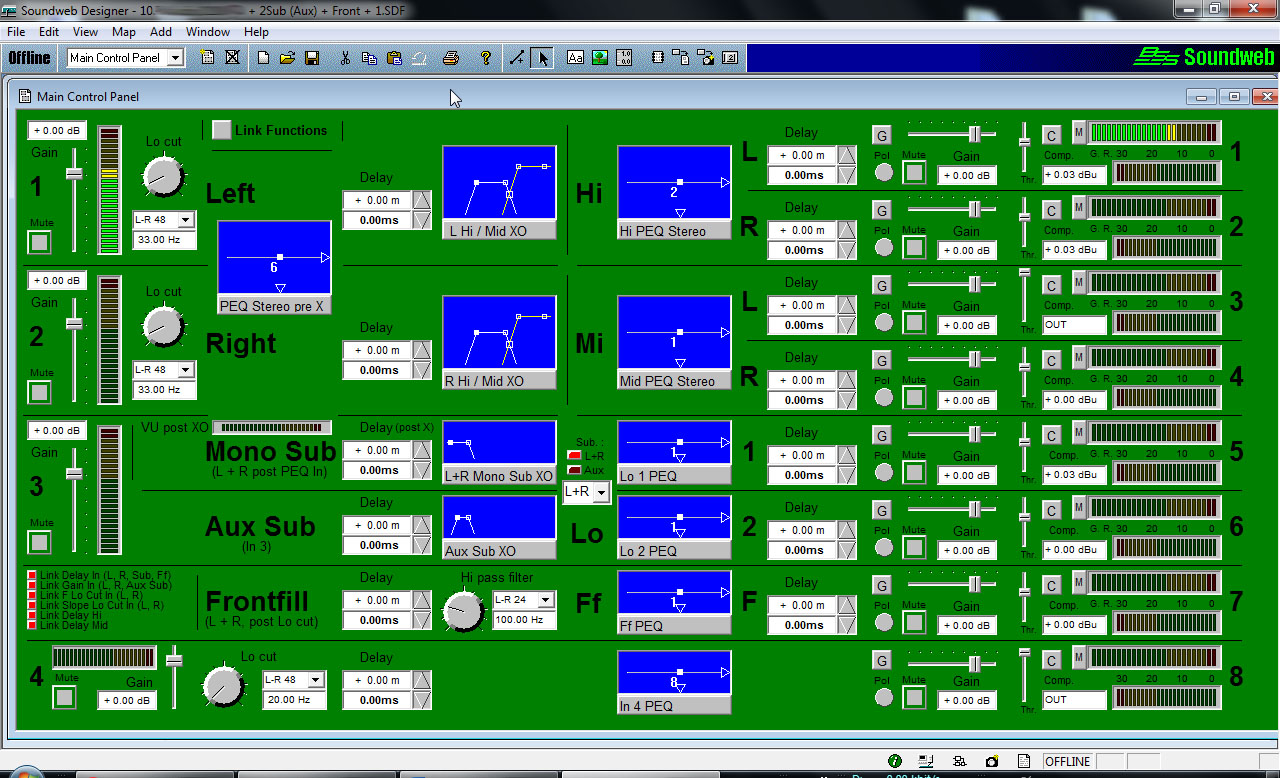Click the Open folder toolbar icon
1280x778 pixels.
pyautogui.click(x=288, y=58)
